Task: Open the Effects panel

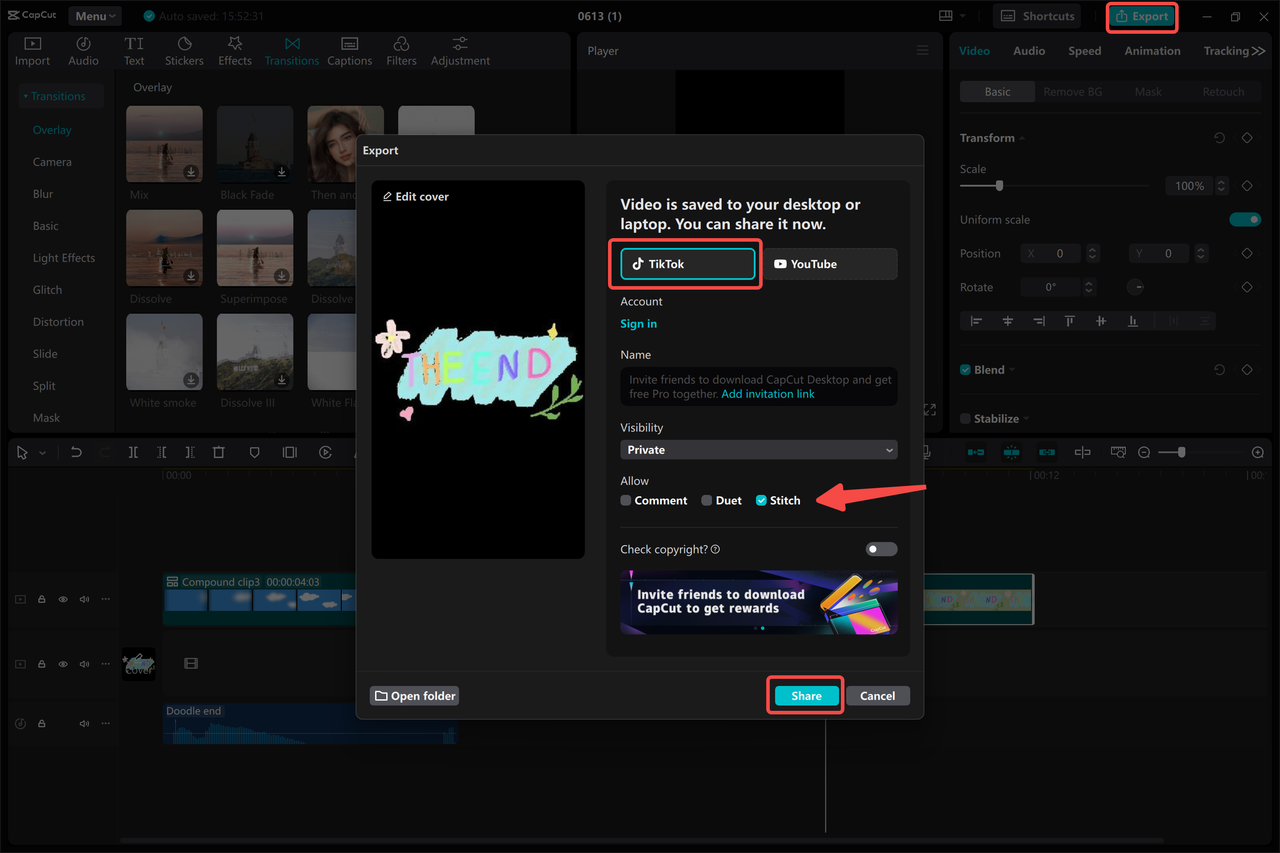Action: (x=234, y=50)
